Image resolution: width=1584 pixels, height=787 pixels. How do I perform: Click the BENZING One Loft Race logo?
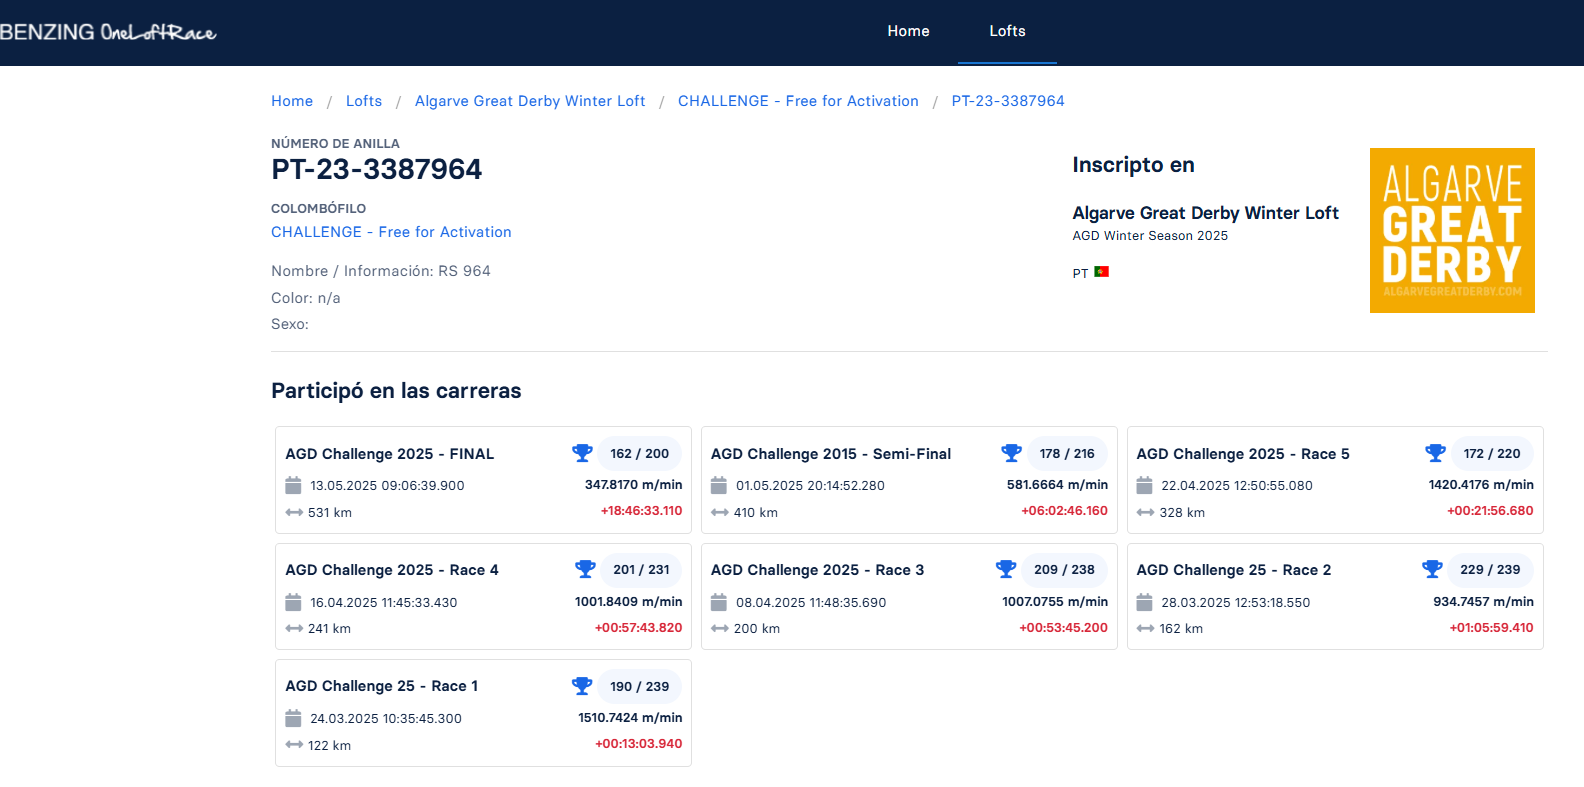pos(108,32)
